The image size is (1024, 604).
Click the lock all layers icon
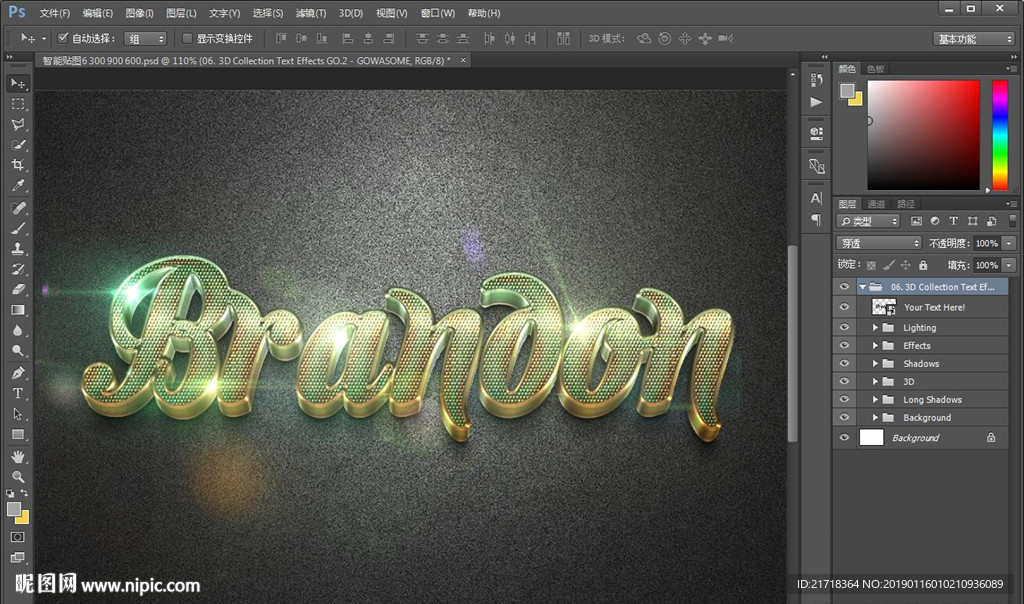pyautogui.click(x=923, y=265)
